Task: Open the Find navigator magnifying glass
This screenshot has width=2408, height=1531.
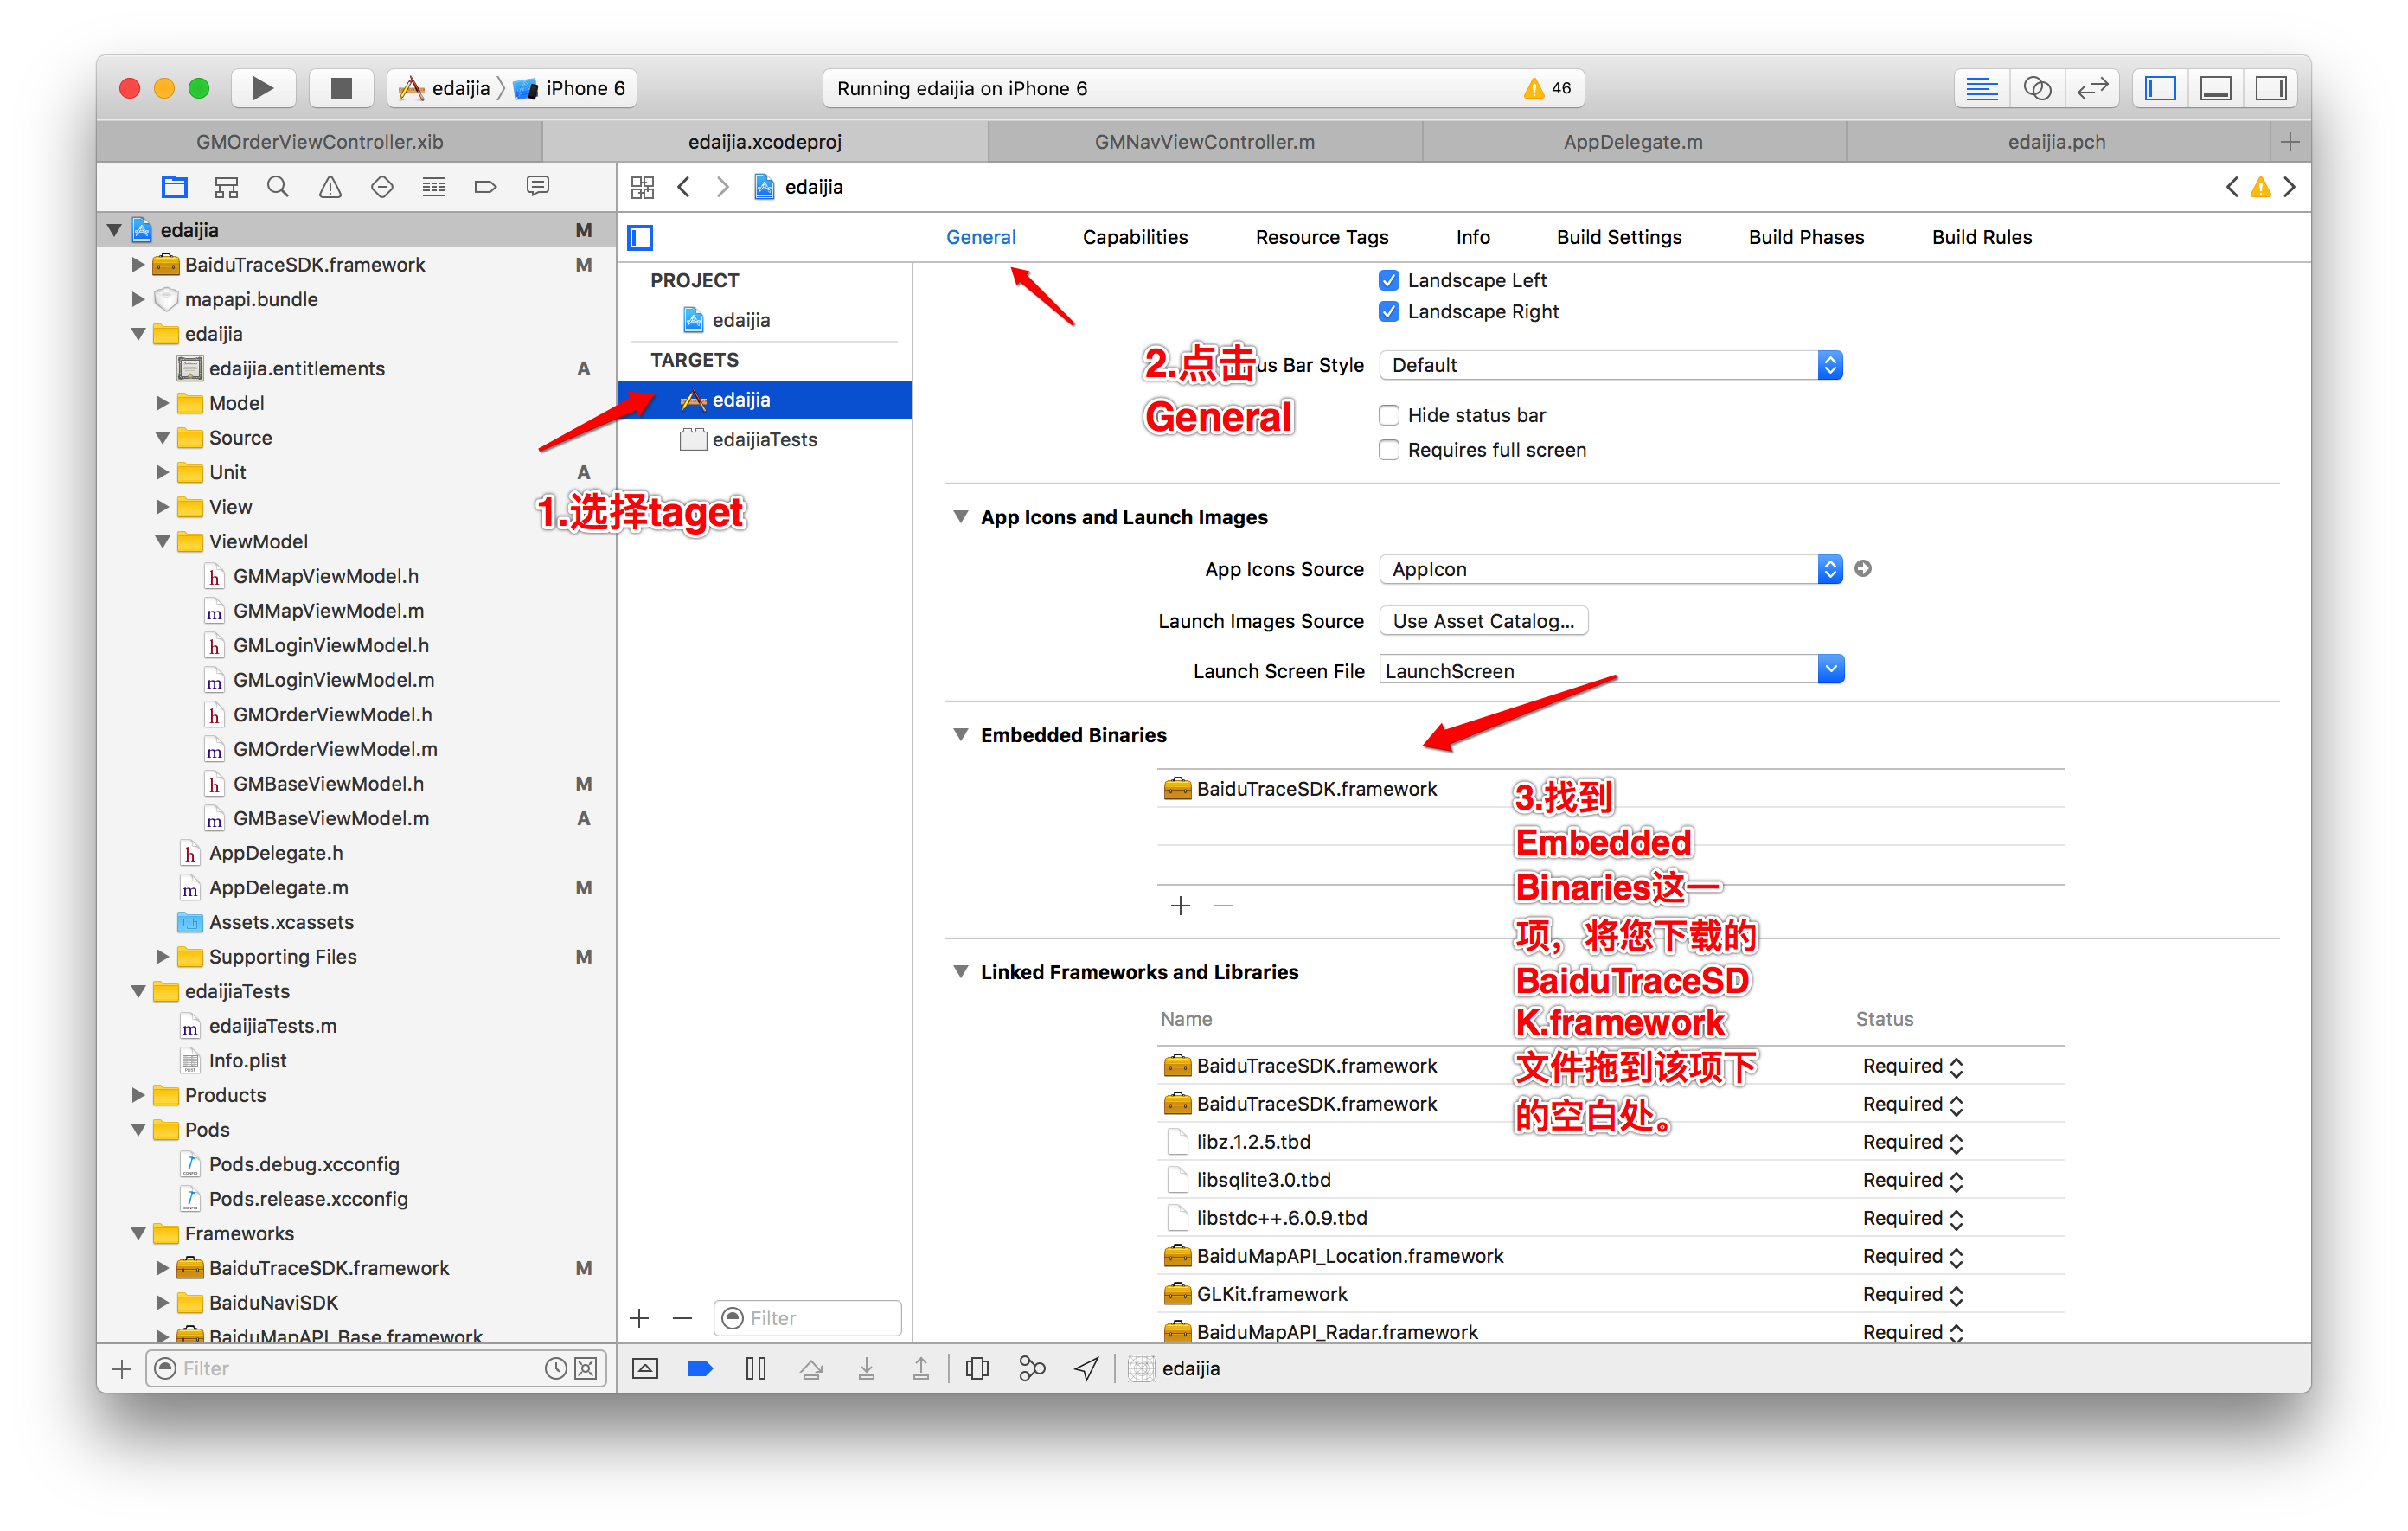Action: click(x=277, y=186)
